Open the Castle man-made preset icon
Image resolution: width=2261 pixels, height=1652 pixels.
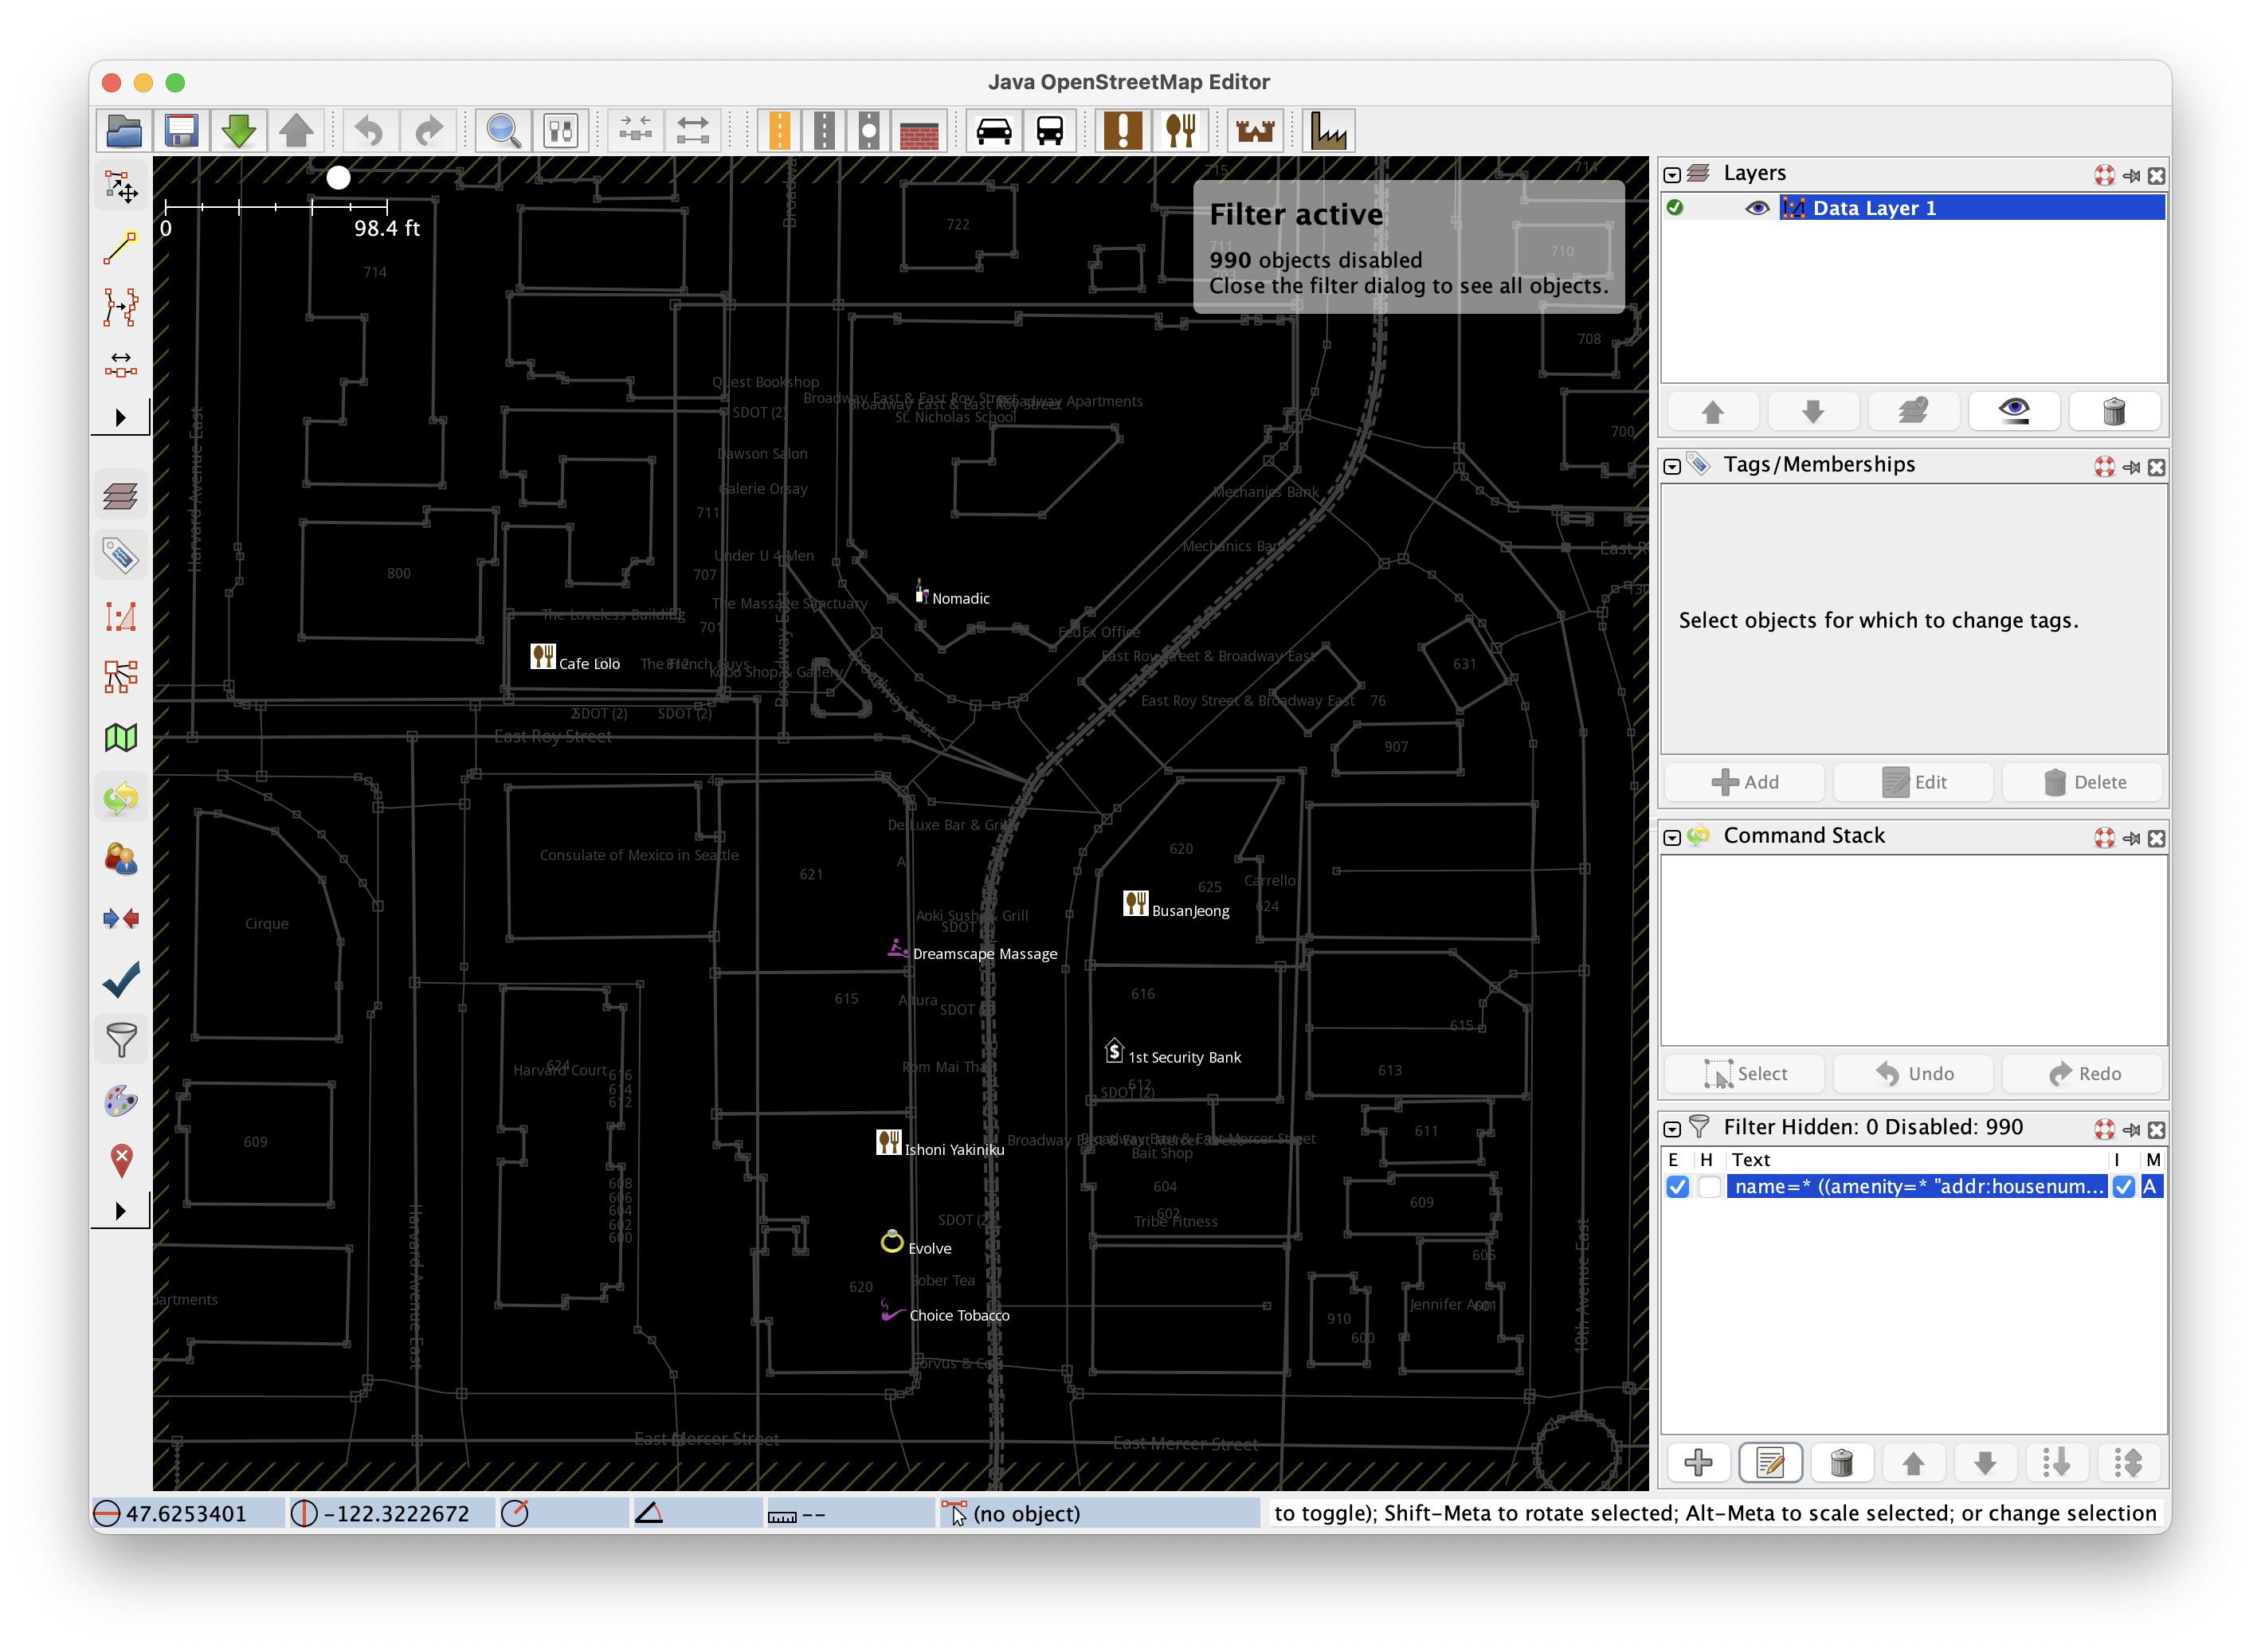click(x=1255, y=131)
